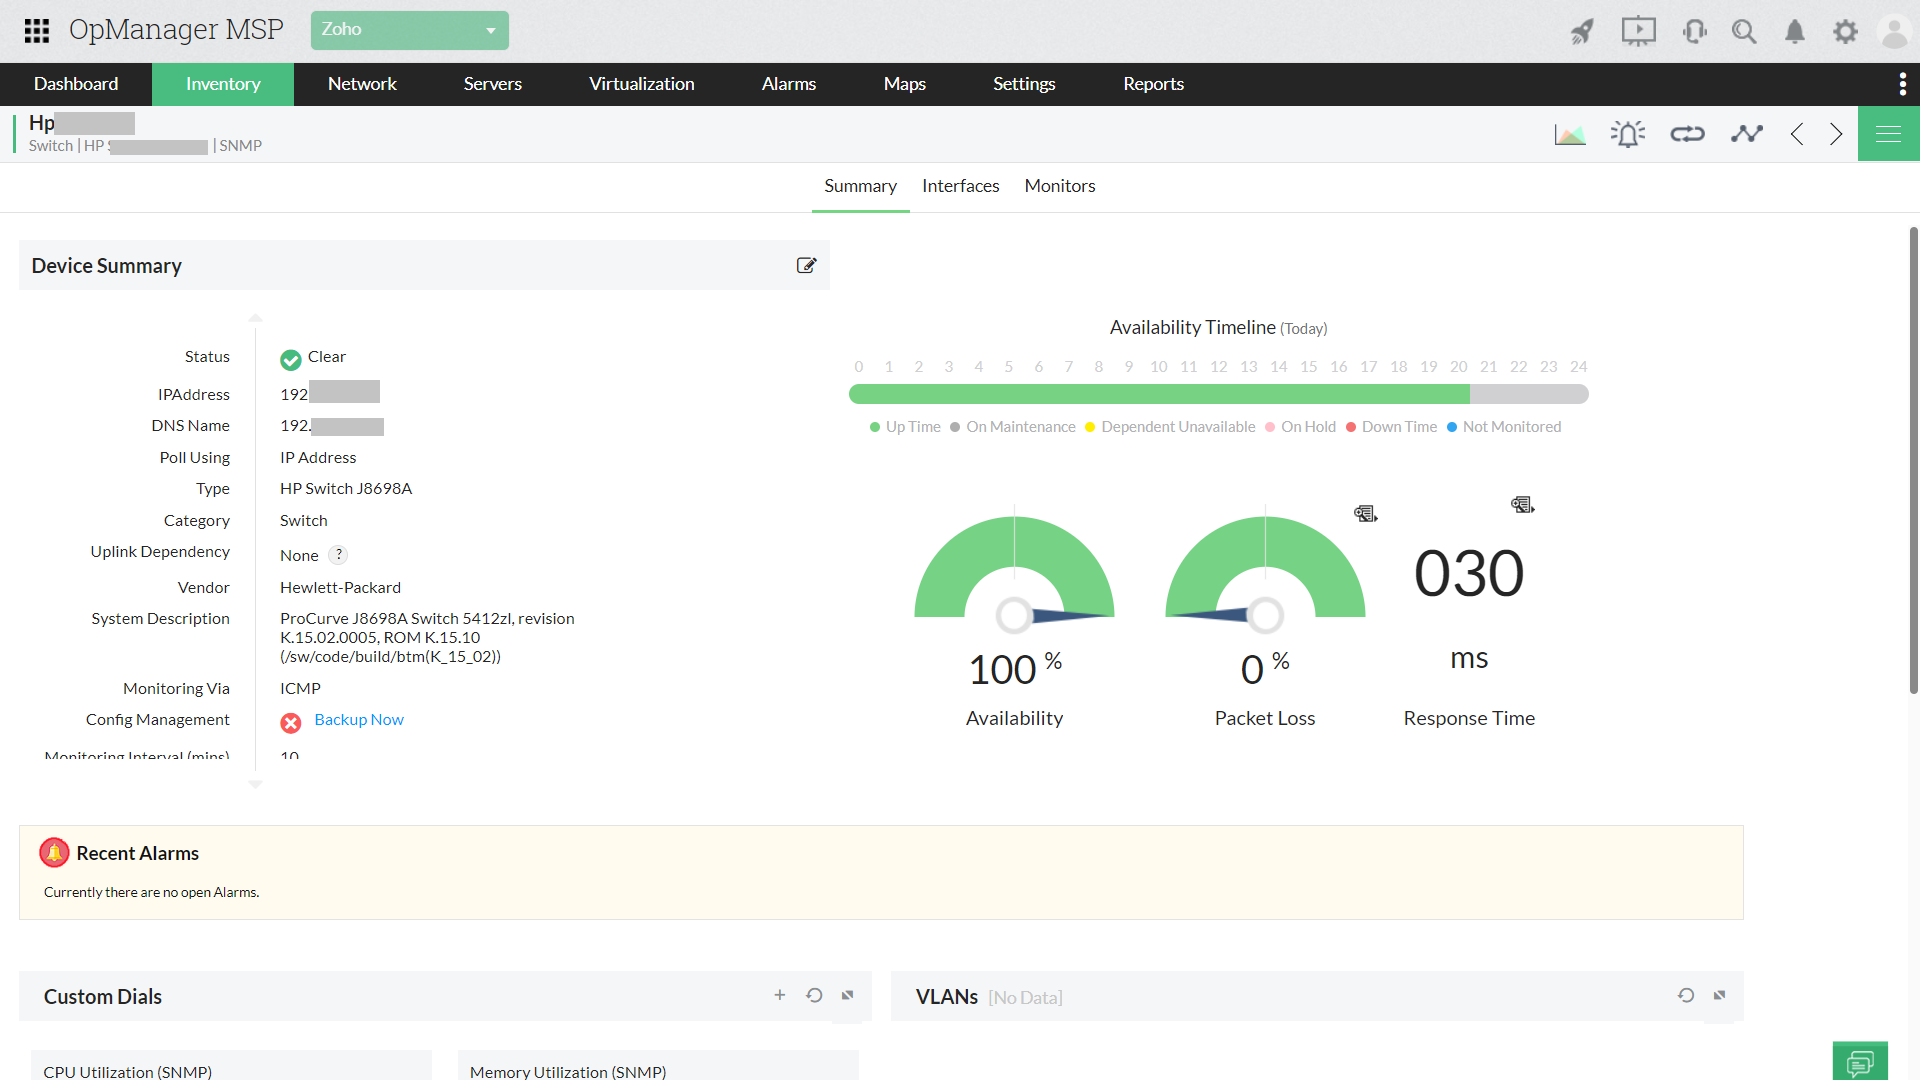Switch to the Interfaces tab
This screenshot has width=1920, height=1080.
point(960,186)
